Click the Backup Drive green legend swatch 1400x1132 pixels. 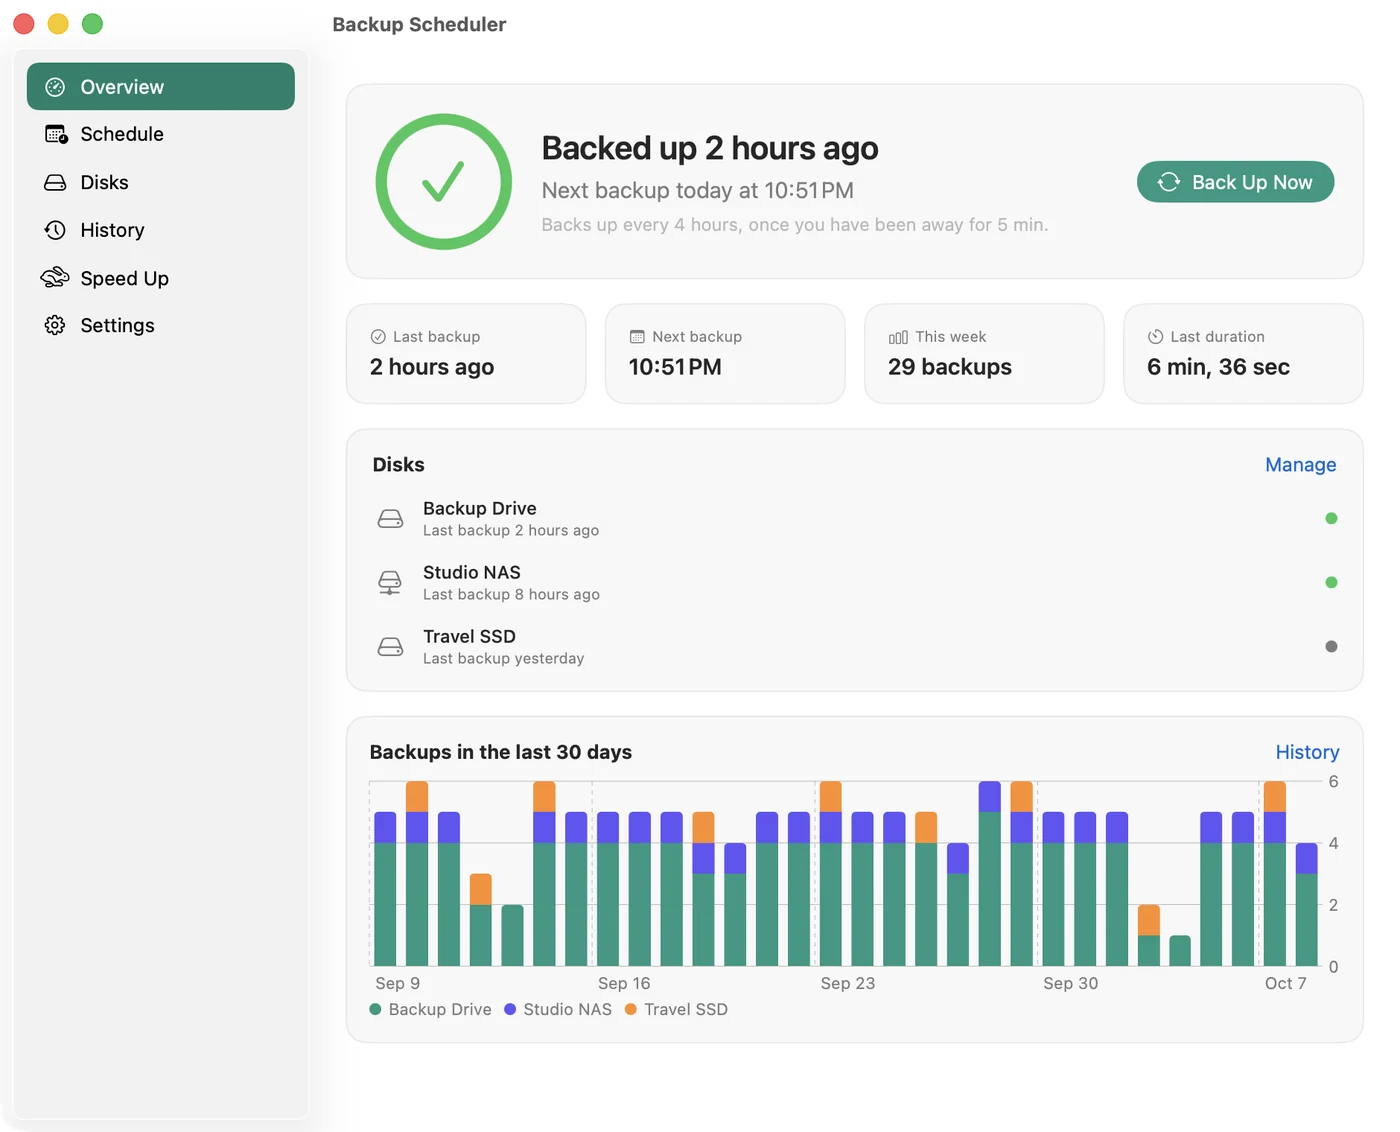click(x=375, y=1010)
